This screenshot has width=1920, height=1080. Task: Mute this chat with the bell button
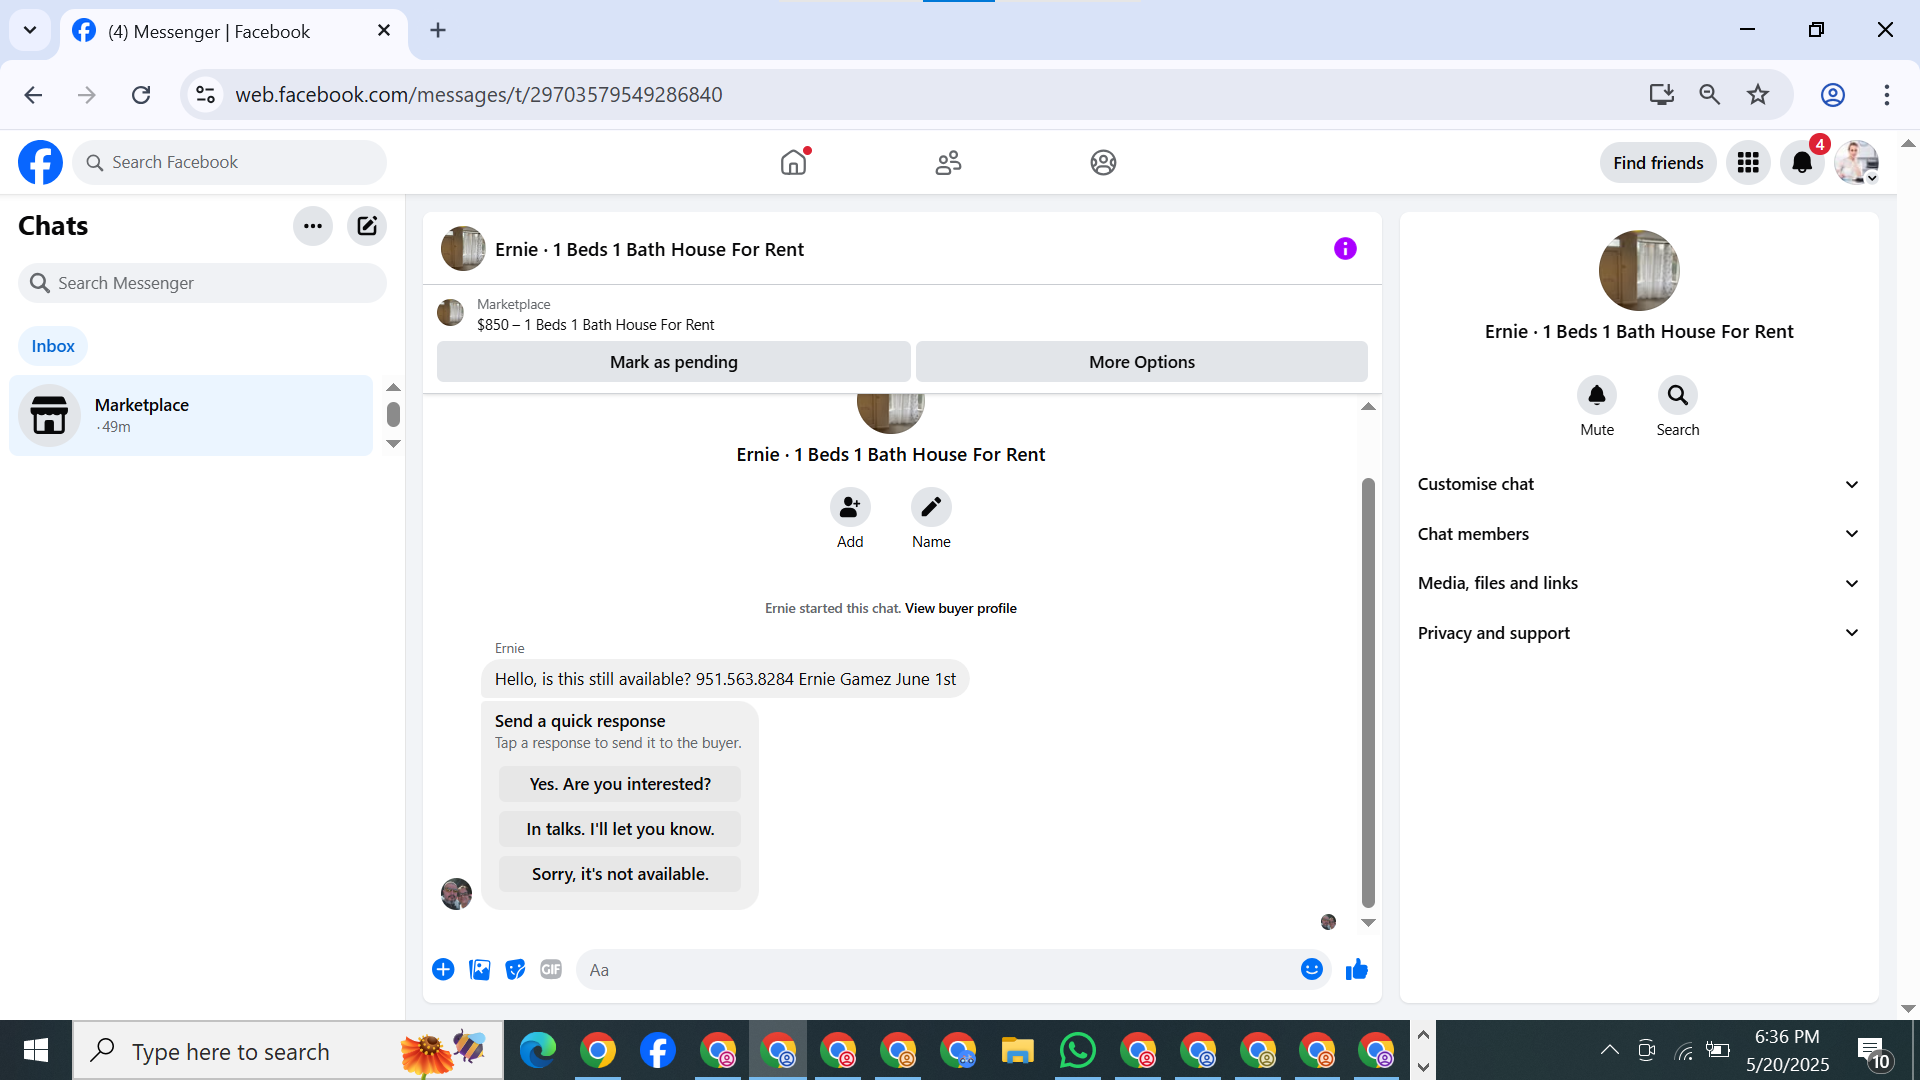click(x=1596, y=396)
